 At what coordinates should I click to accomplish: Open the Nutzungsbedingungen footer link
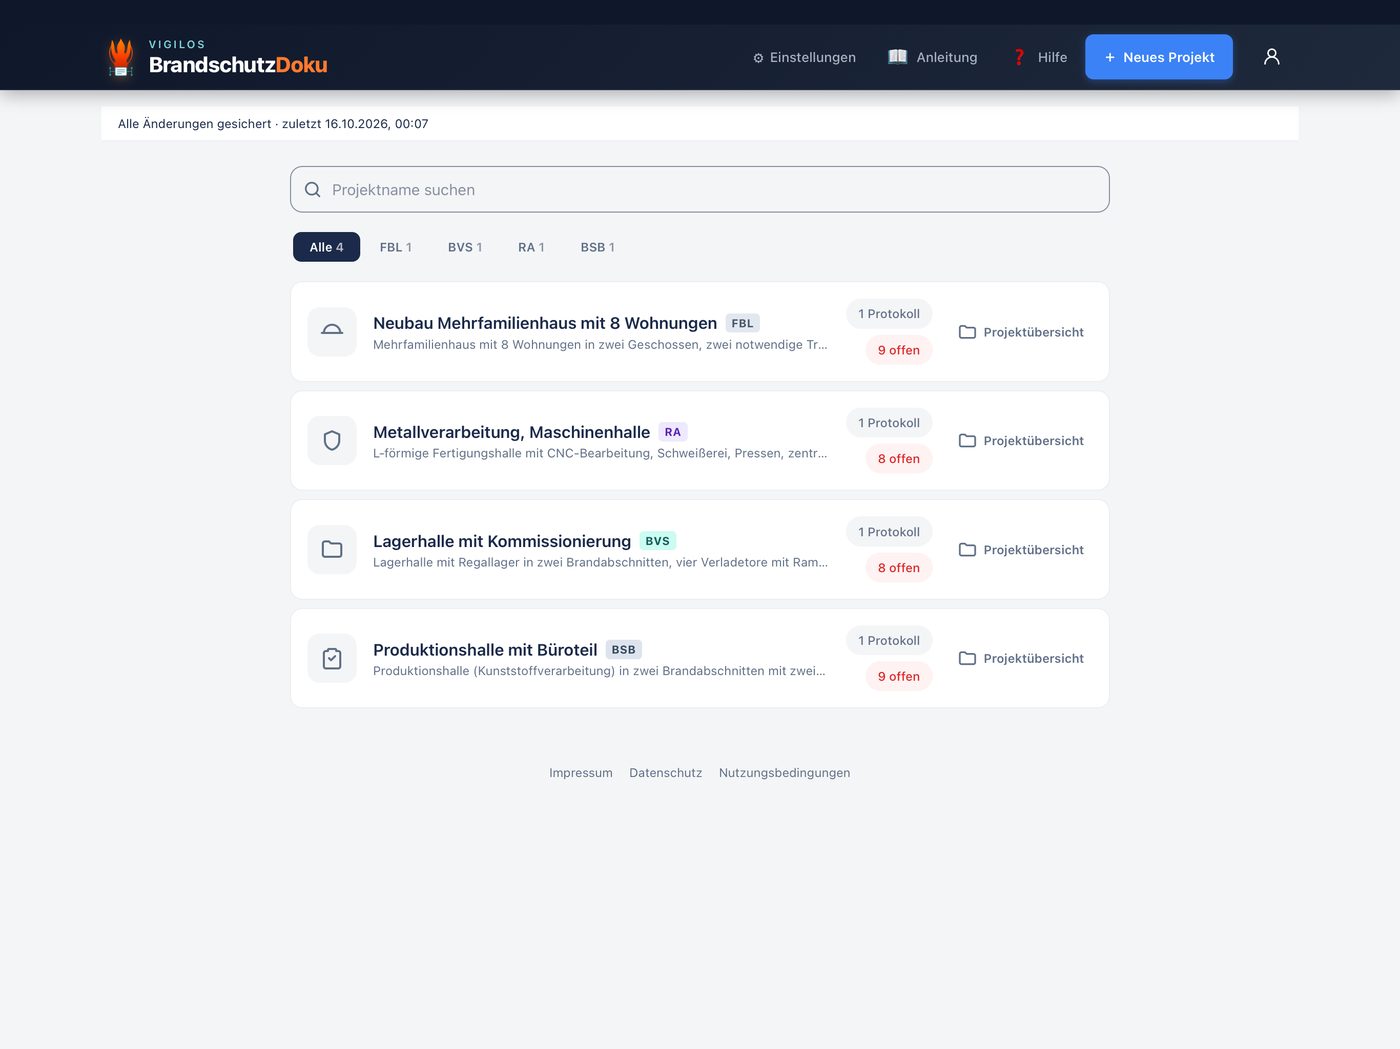coord(785,773)
